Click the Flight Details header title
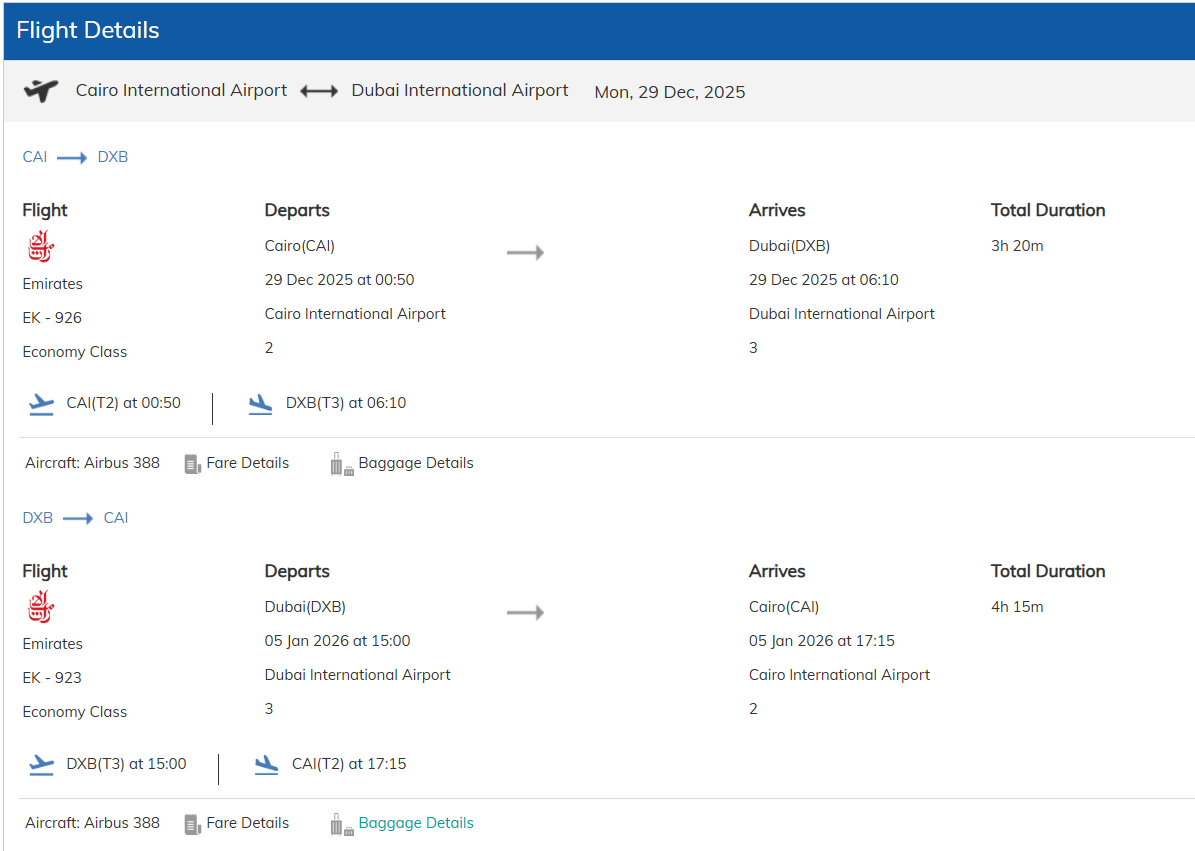The image size is (1195, 851). (88, 30)
